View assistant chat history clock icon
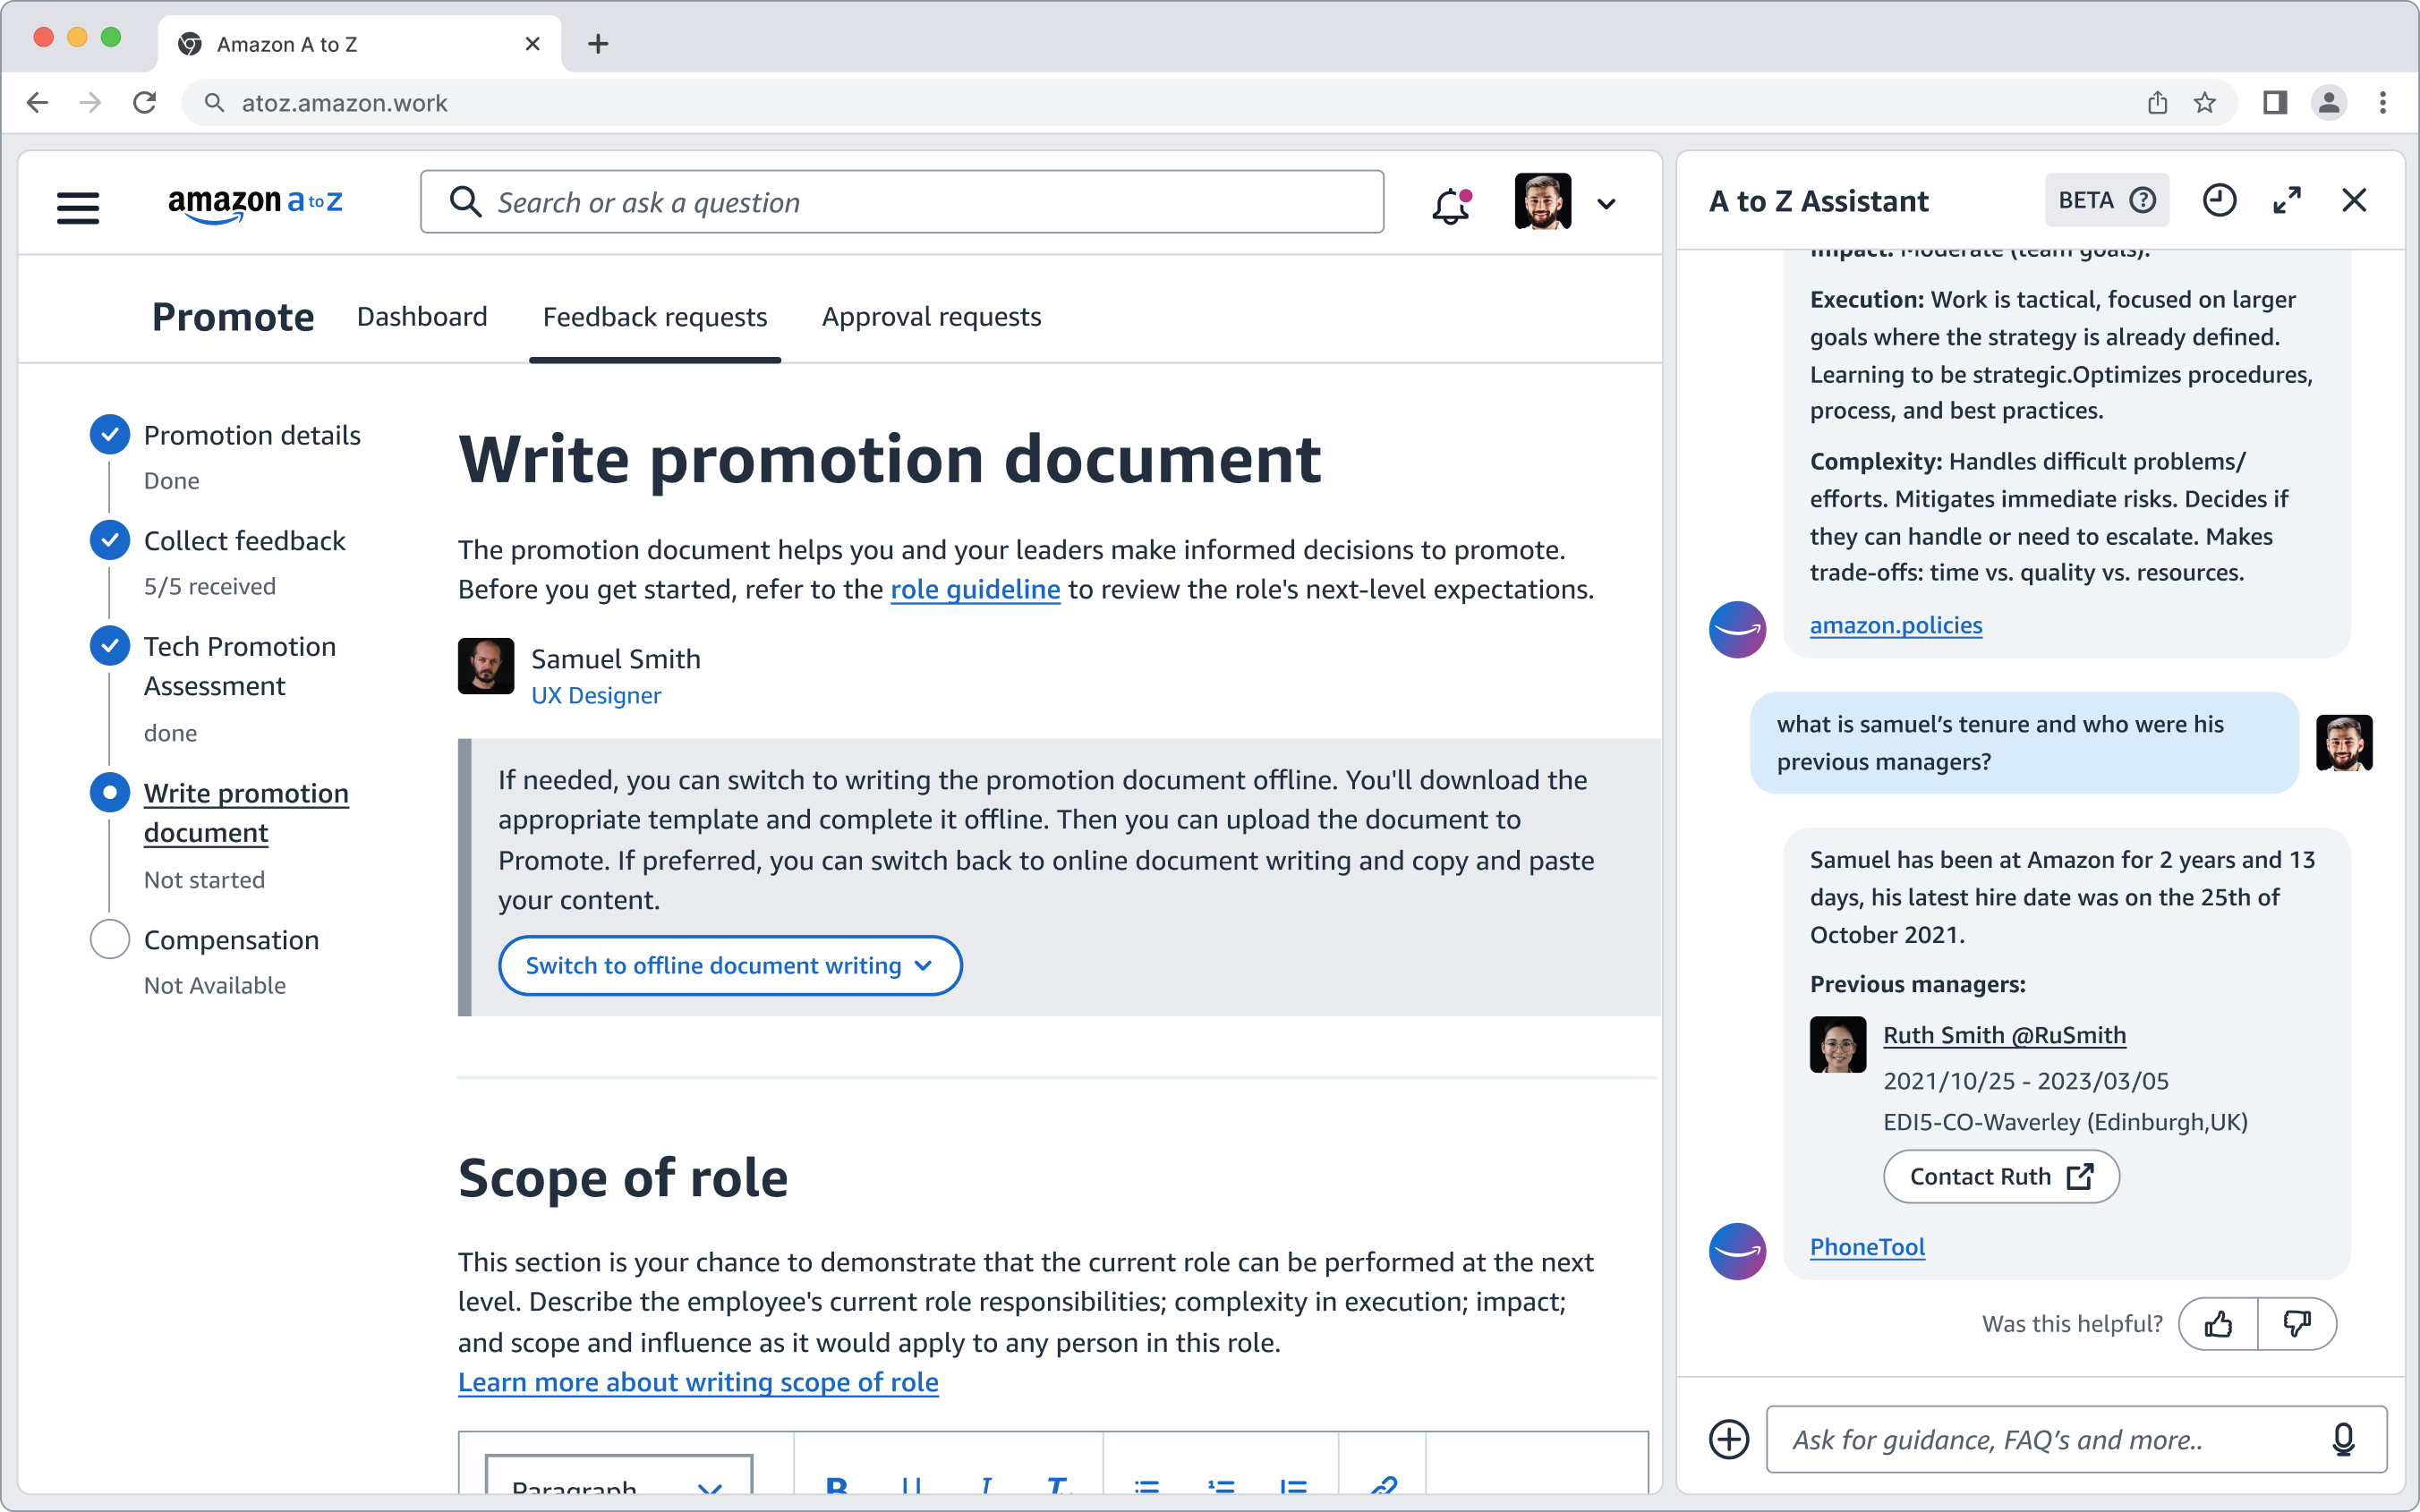This screenshot has height=1512, width=2420. [2219, 201]
